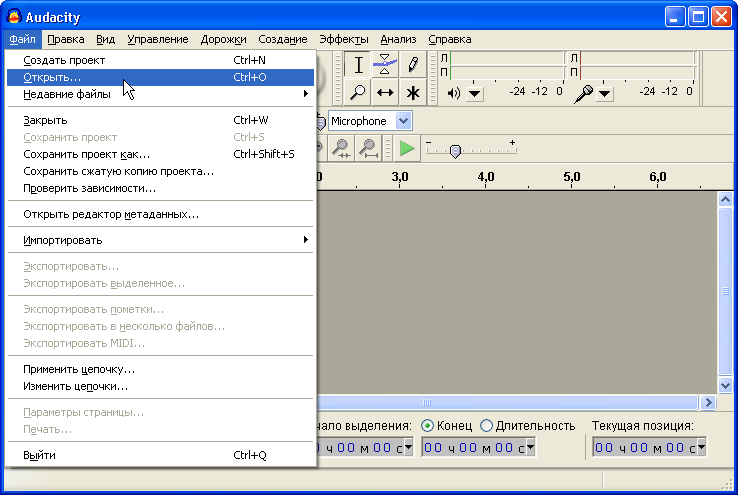The image size is (738, 495).
Task: Click the Fit Project zoom icon
Action: pos(369,148)
